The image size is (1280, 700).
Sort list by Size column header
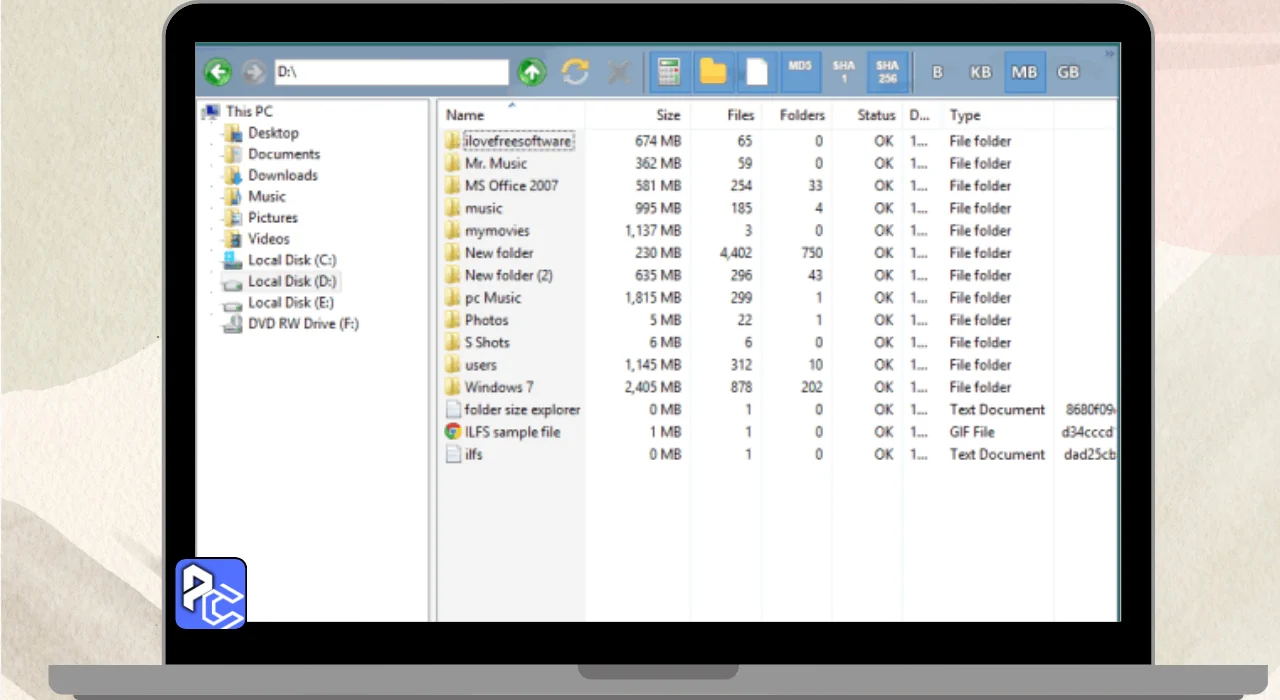[668, 115]
